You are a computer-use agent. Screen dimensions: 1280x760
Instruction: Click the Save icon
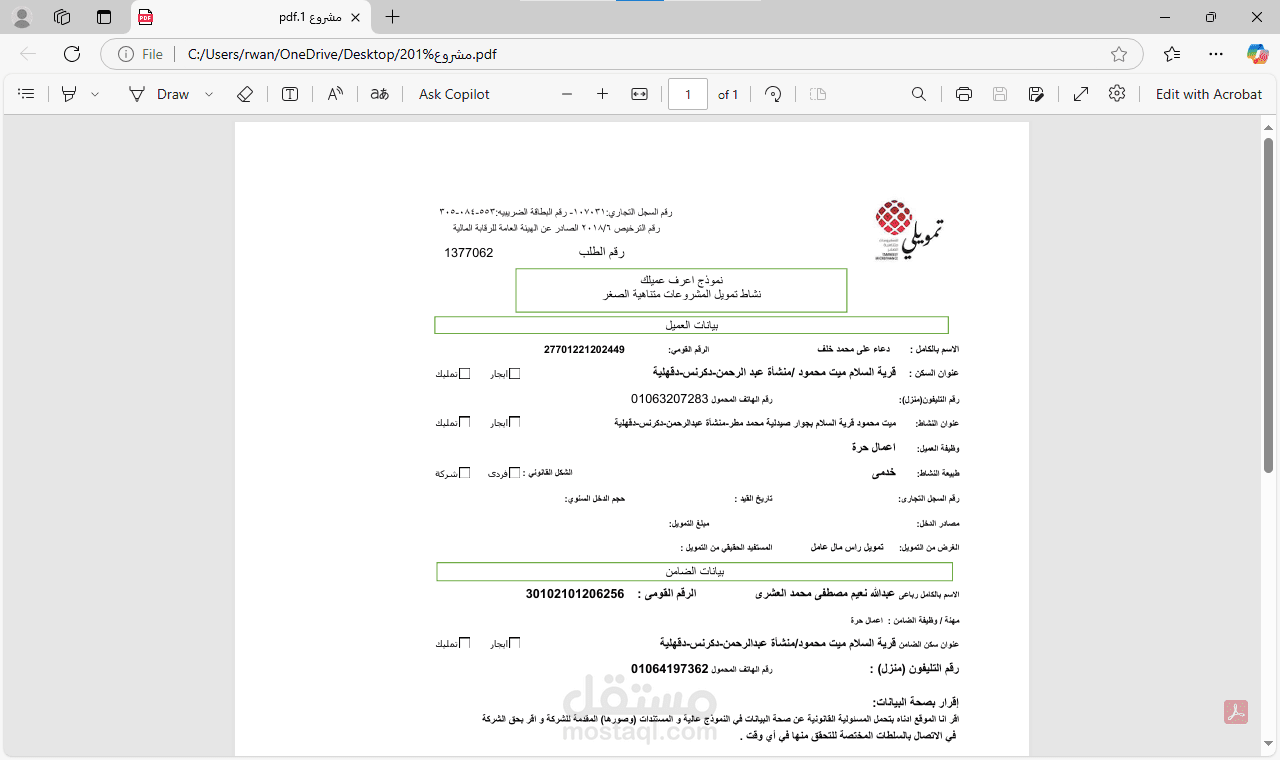point(1000,94)
